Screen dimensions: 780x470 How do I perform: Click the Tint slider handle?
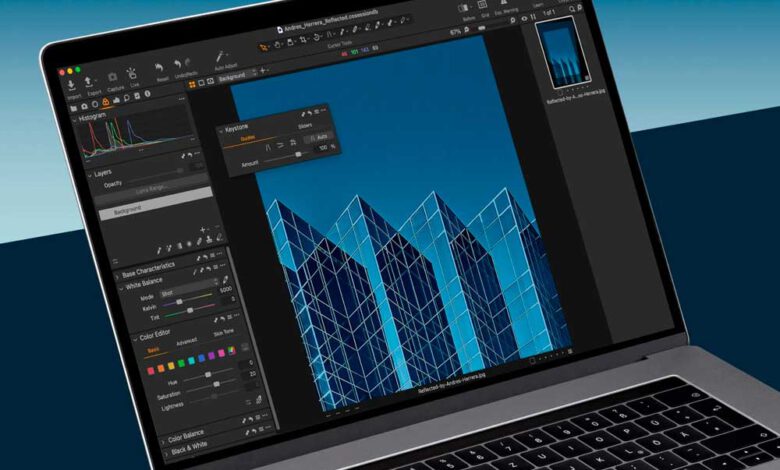[x=190, y=310]
